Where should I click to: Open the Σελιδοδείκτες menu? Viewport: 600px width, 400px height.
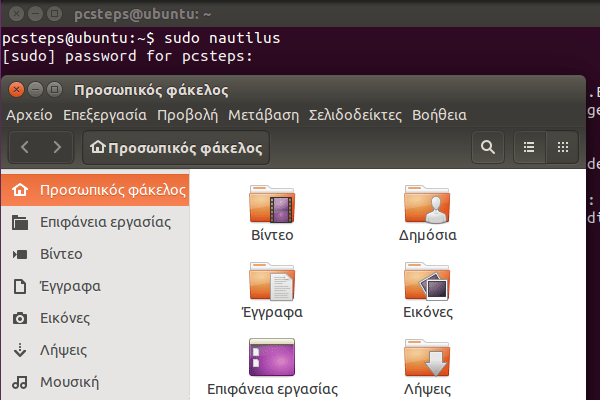(x=355, y=115)
